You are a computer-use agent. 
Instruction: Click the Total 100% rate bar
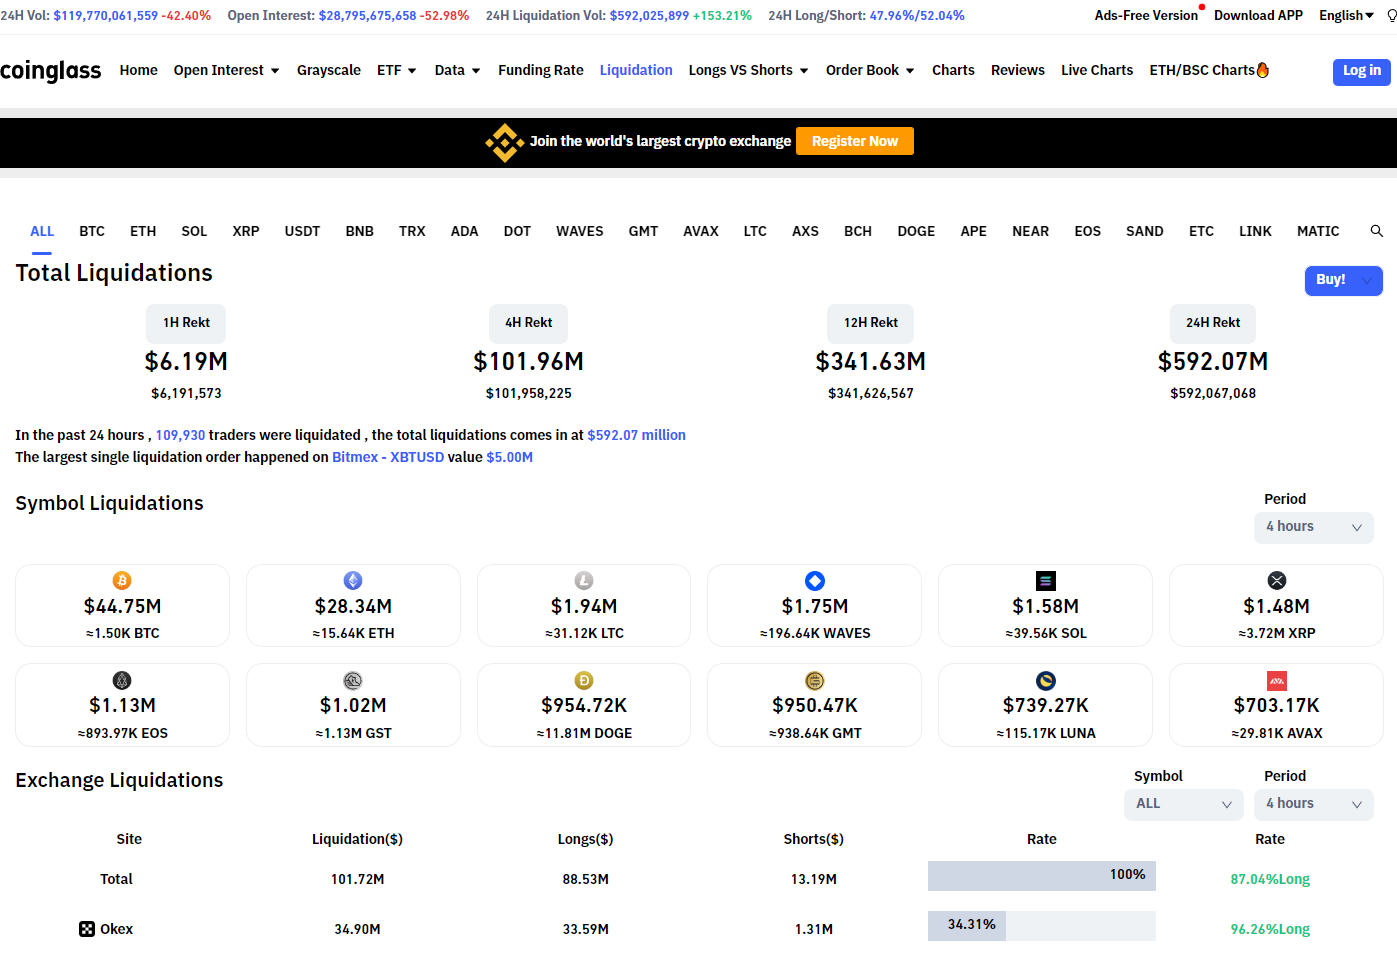(x=1042, y=876)
